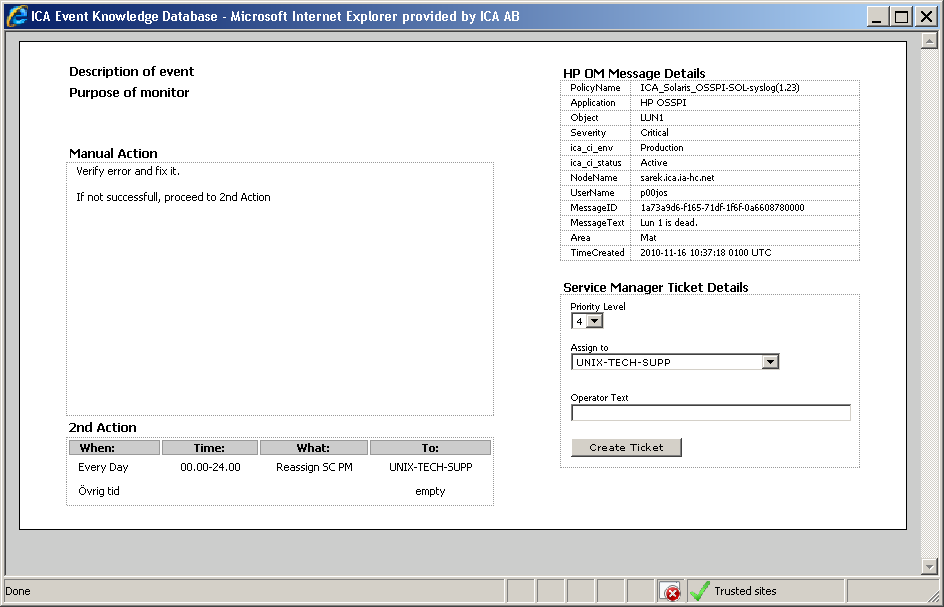The width and height of the screenshot is (944, 607).
Task: Click the Object value LUN1
Action: tap(651, 117)
